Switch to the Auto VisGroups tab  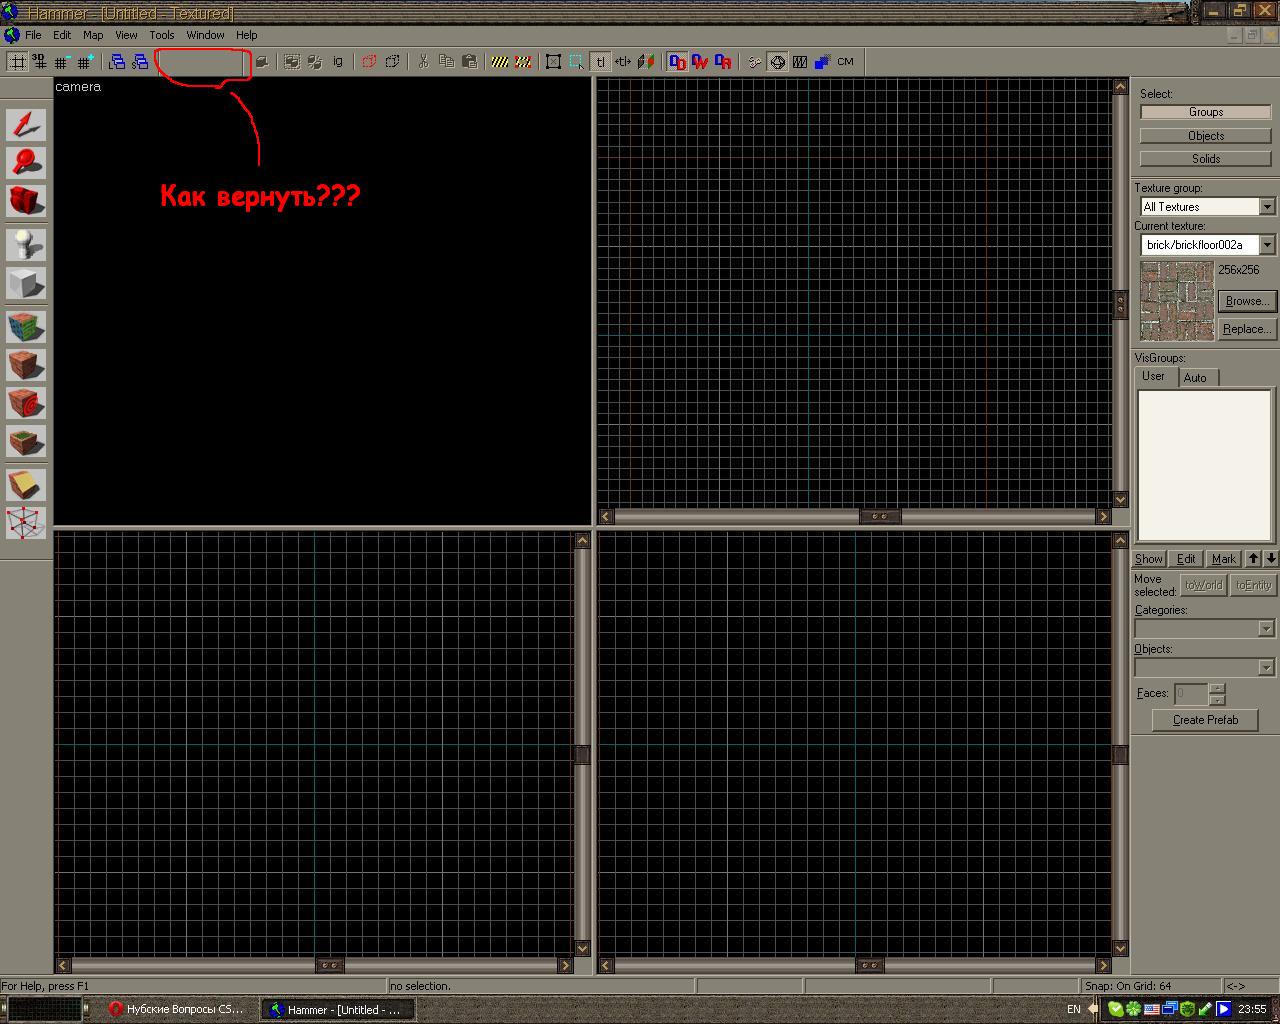(1195, 377)
